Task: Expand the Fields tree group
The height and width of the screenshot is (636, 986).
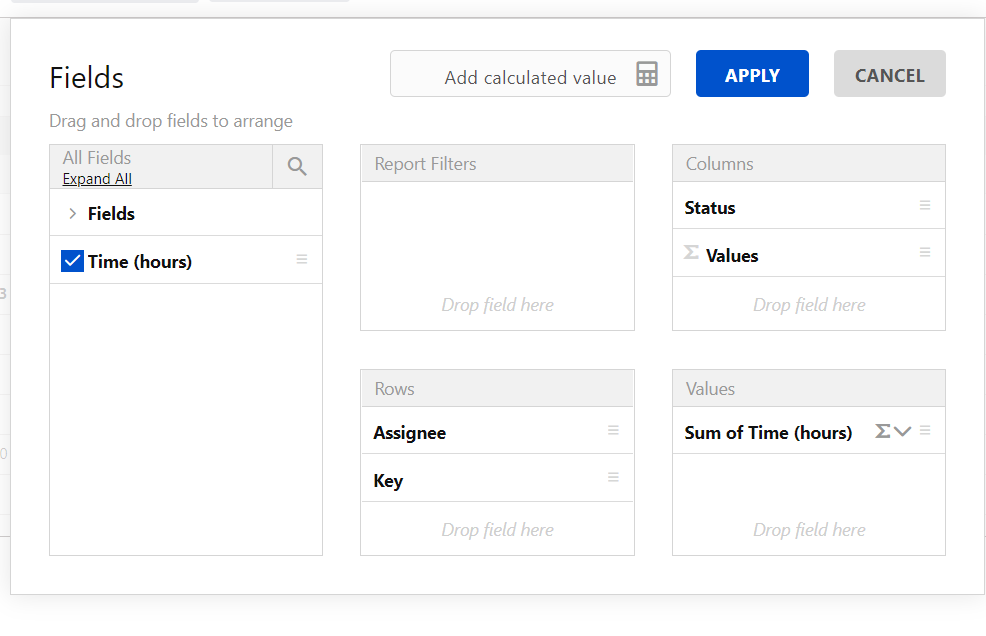Action: coord(73,213)
